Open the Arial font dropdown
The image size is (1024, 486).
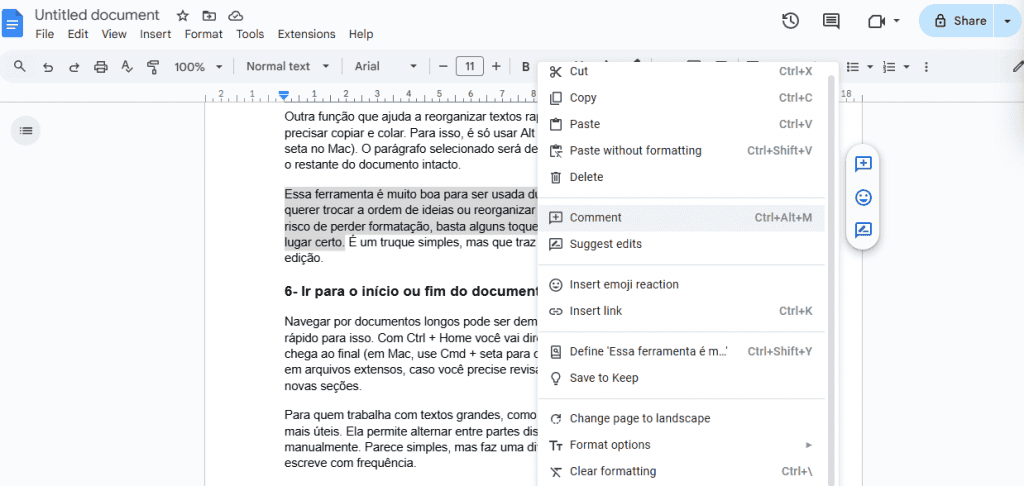pyautogui.click(x=386, y=67)
